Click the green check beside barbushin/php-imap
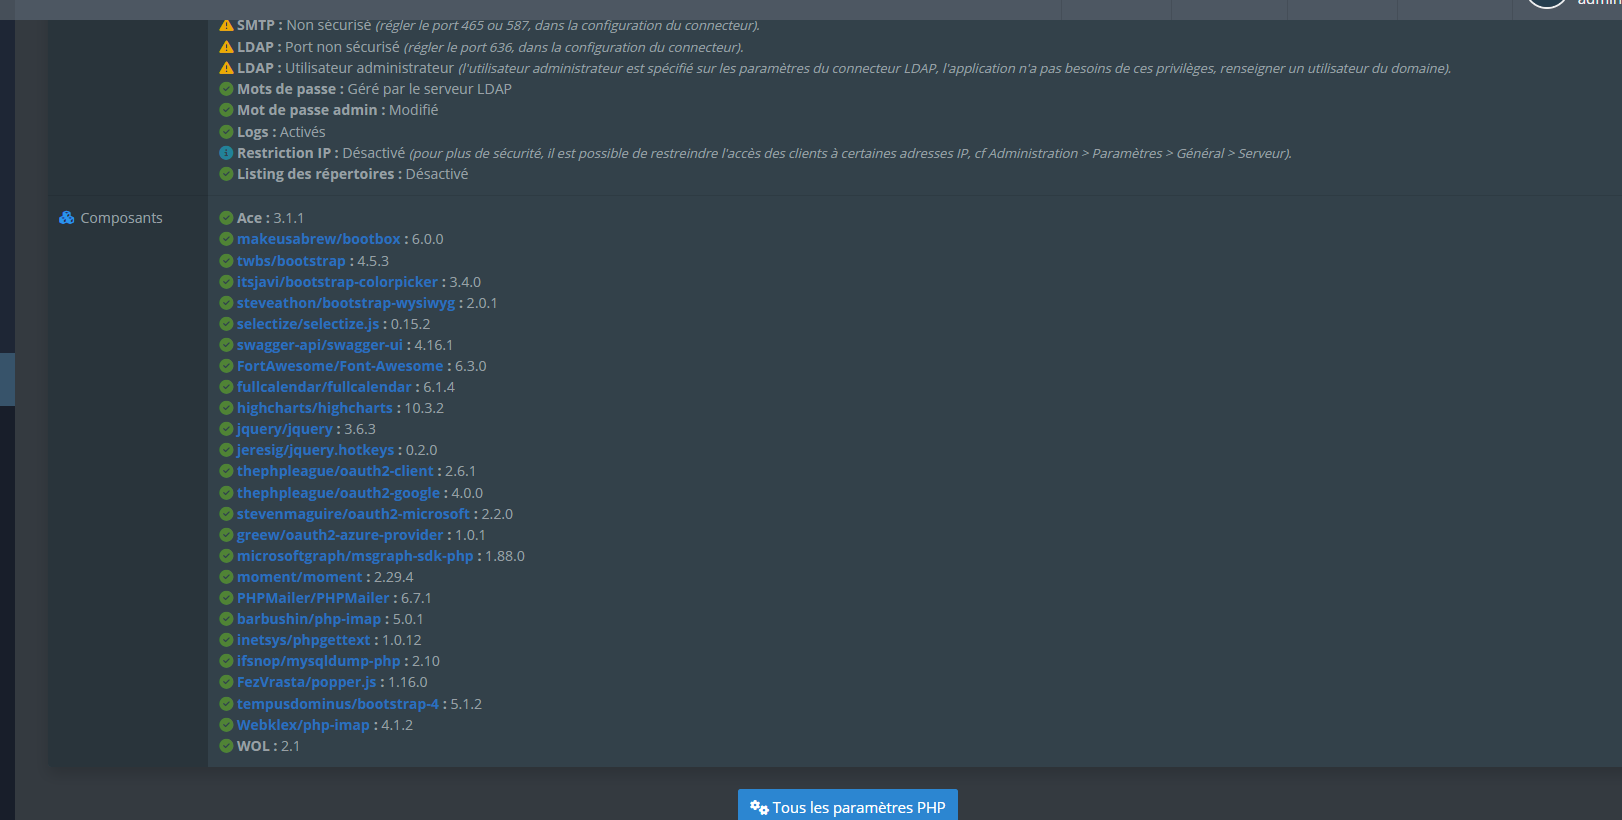The image size is (1622, 820). 226,619
